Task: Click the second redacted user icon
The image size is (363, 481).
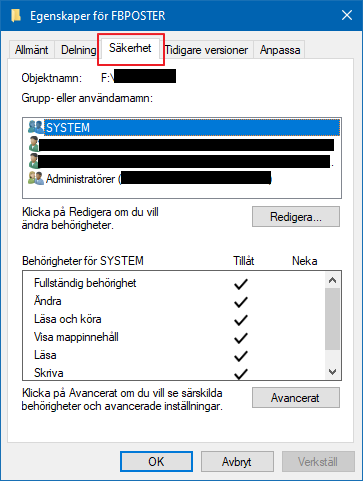Action: 34,161
